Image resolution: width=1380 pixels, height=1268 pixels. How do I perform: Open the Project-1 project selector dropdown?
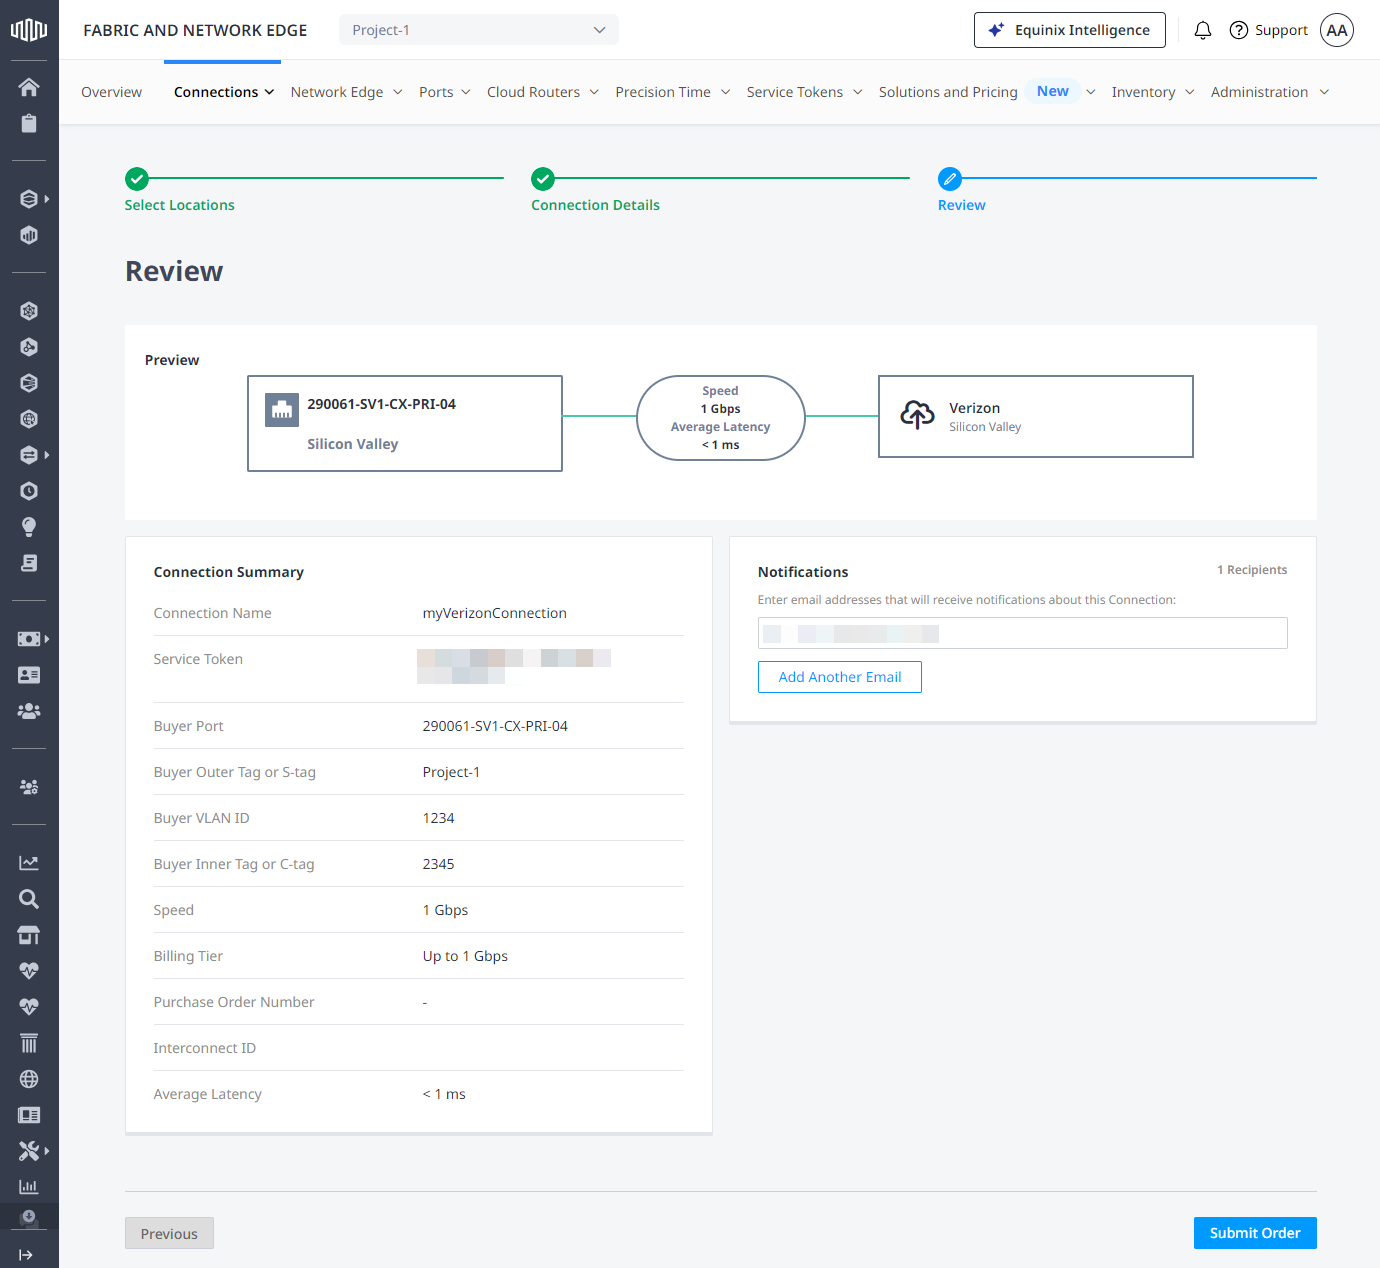479,30
